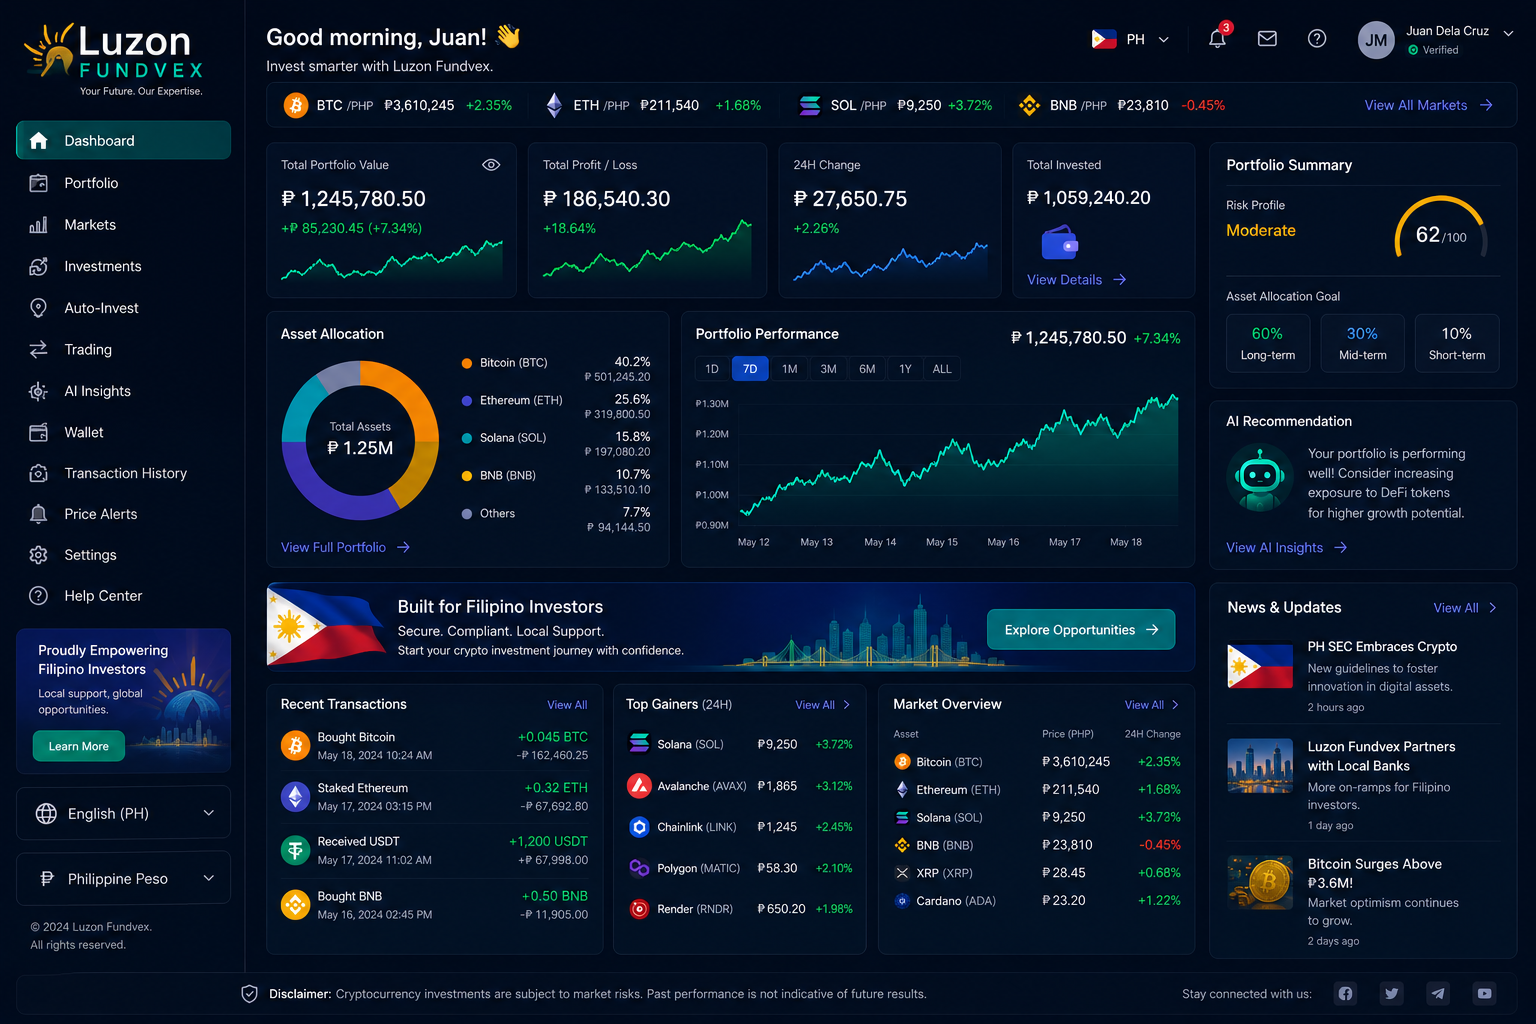Click the 60% Long-term allocation box
The height and width of the screenshot is (1024, 1536).
coord(1268,343)
